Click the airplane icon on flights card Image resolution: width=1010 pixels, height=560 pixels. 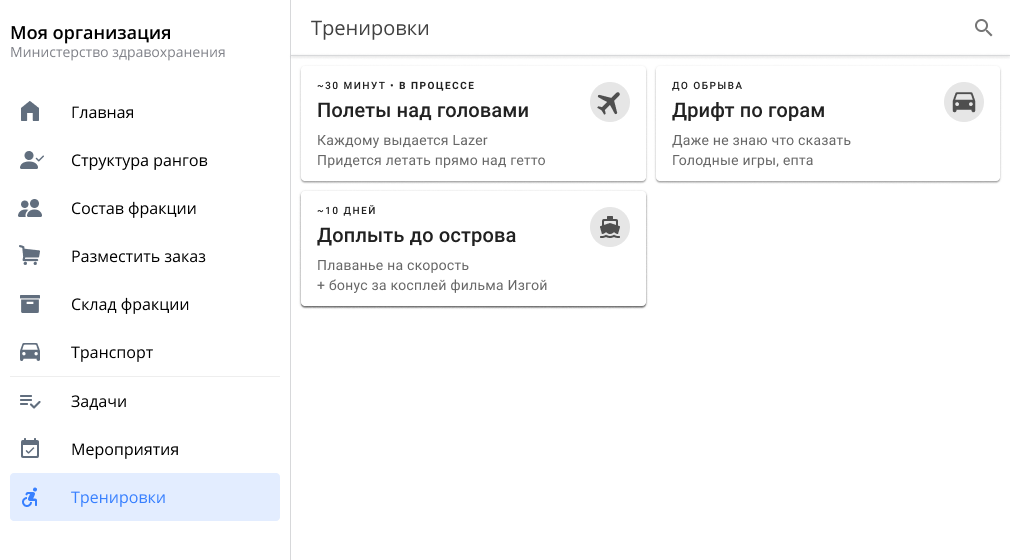tap(609, 102)
